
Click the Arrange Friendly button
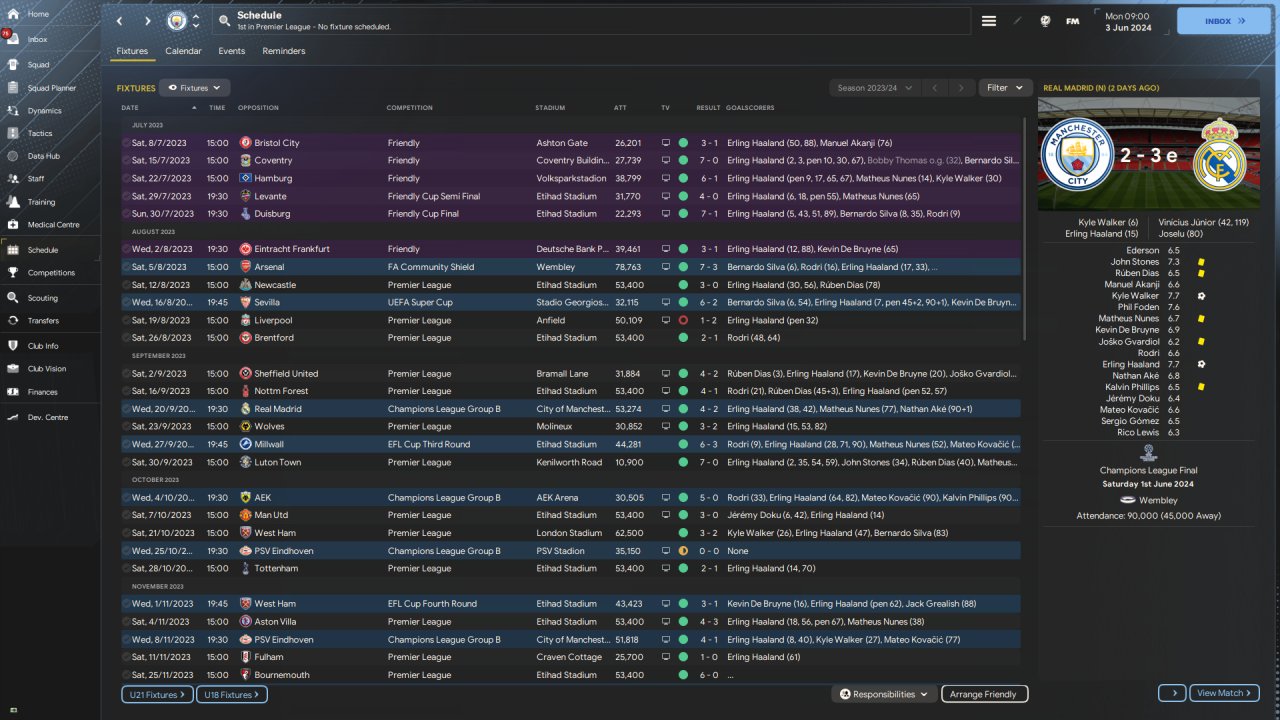point(982,694)
